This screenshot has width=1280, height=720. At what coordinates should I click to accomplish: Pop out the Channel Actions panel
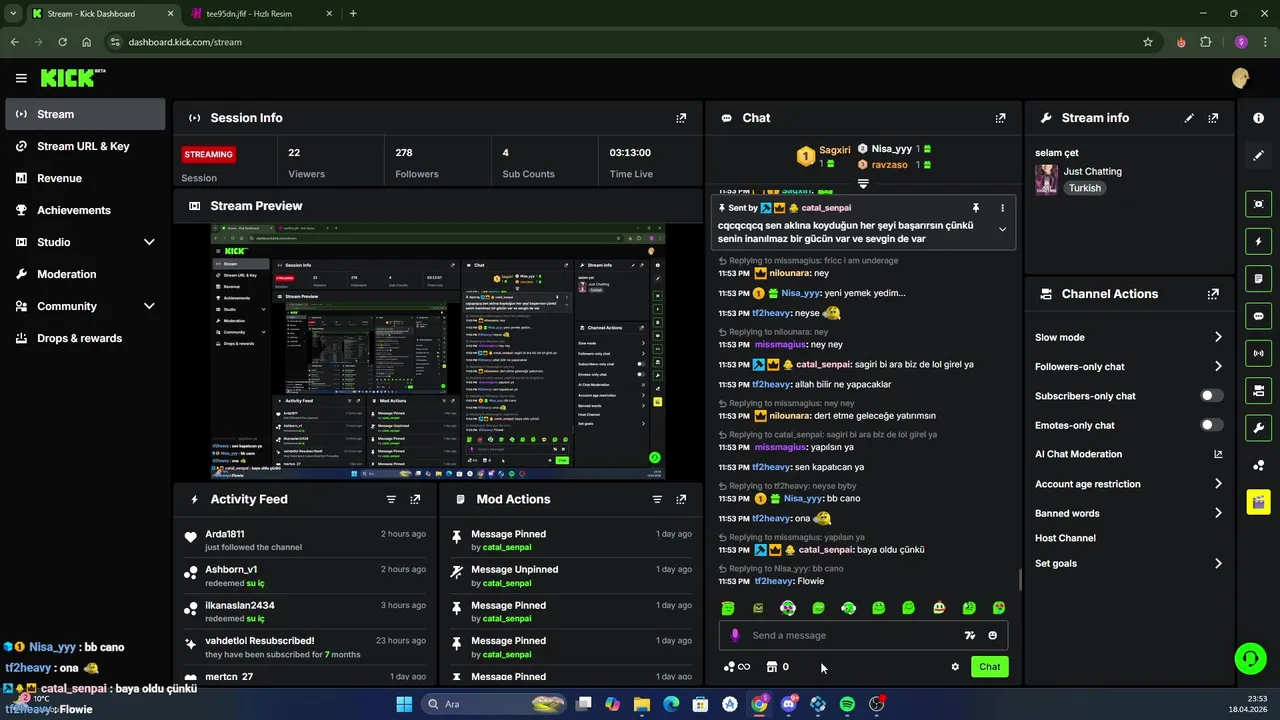coord(1213,294)
